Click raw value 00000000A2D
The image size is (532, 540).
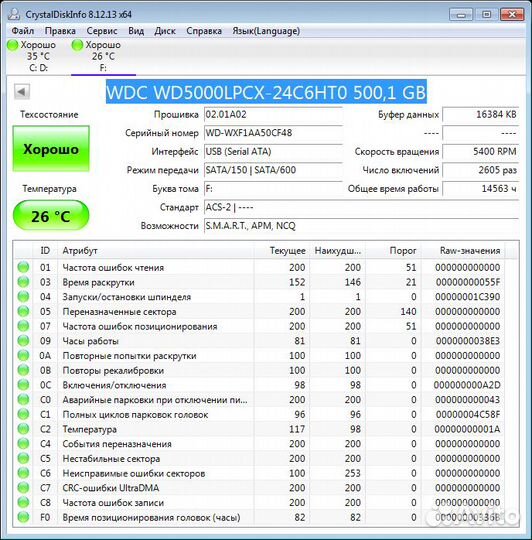coord(467,385)
